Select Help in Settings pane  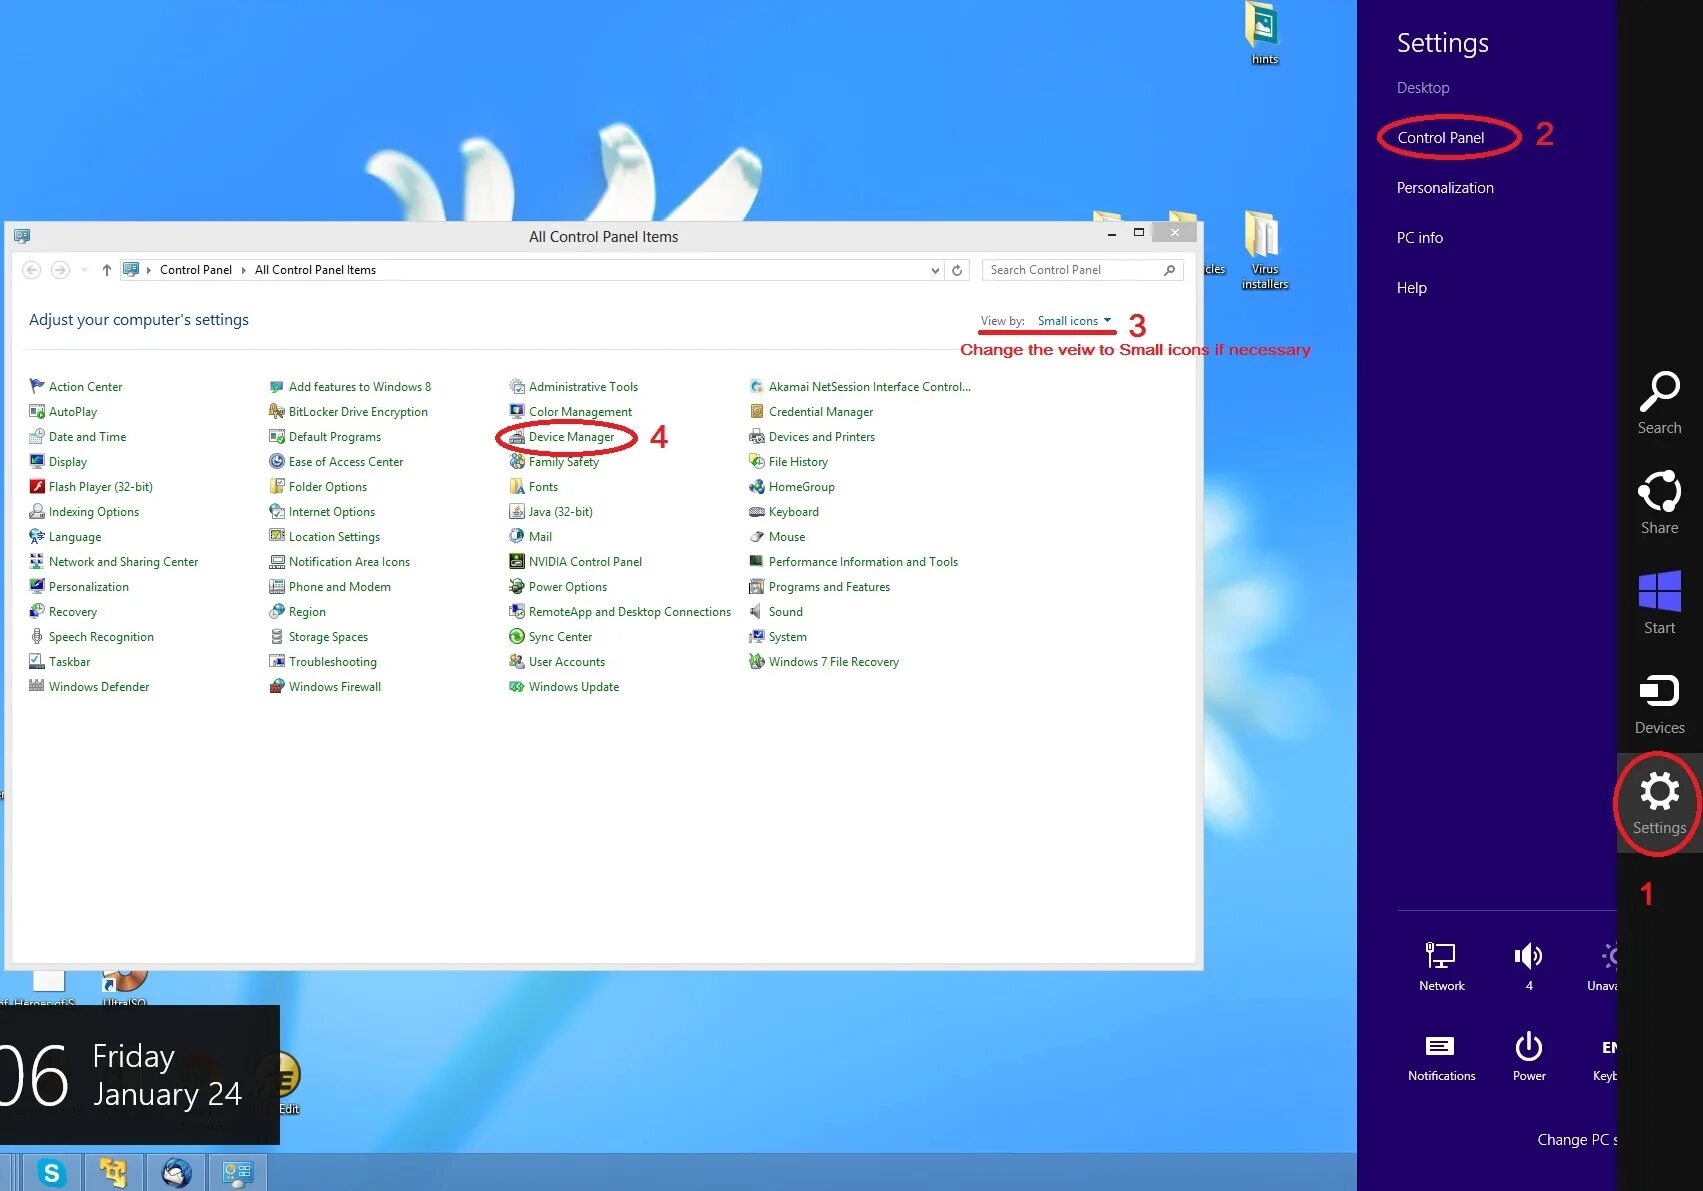pyautogui.click(x=1412, y=288)
